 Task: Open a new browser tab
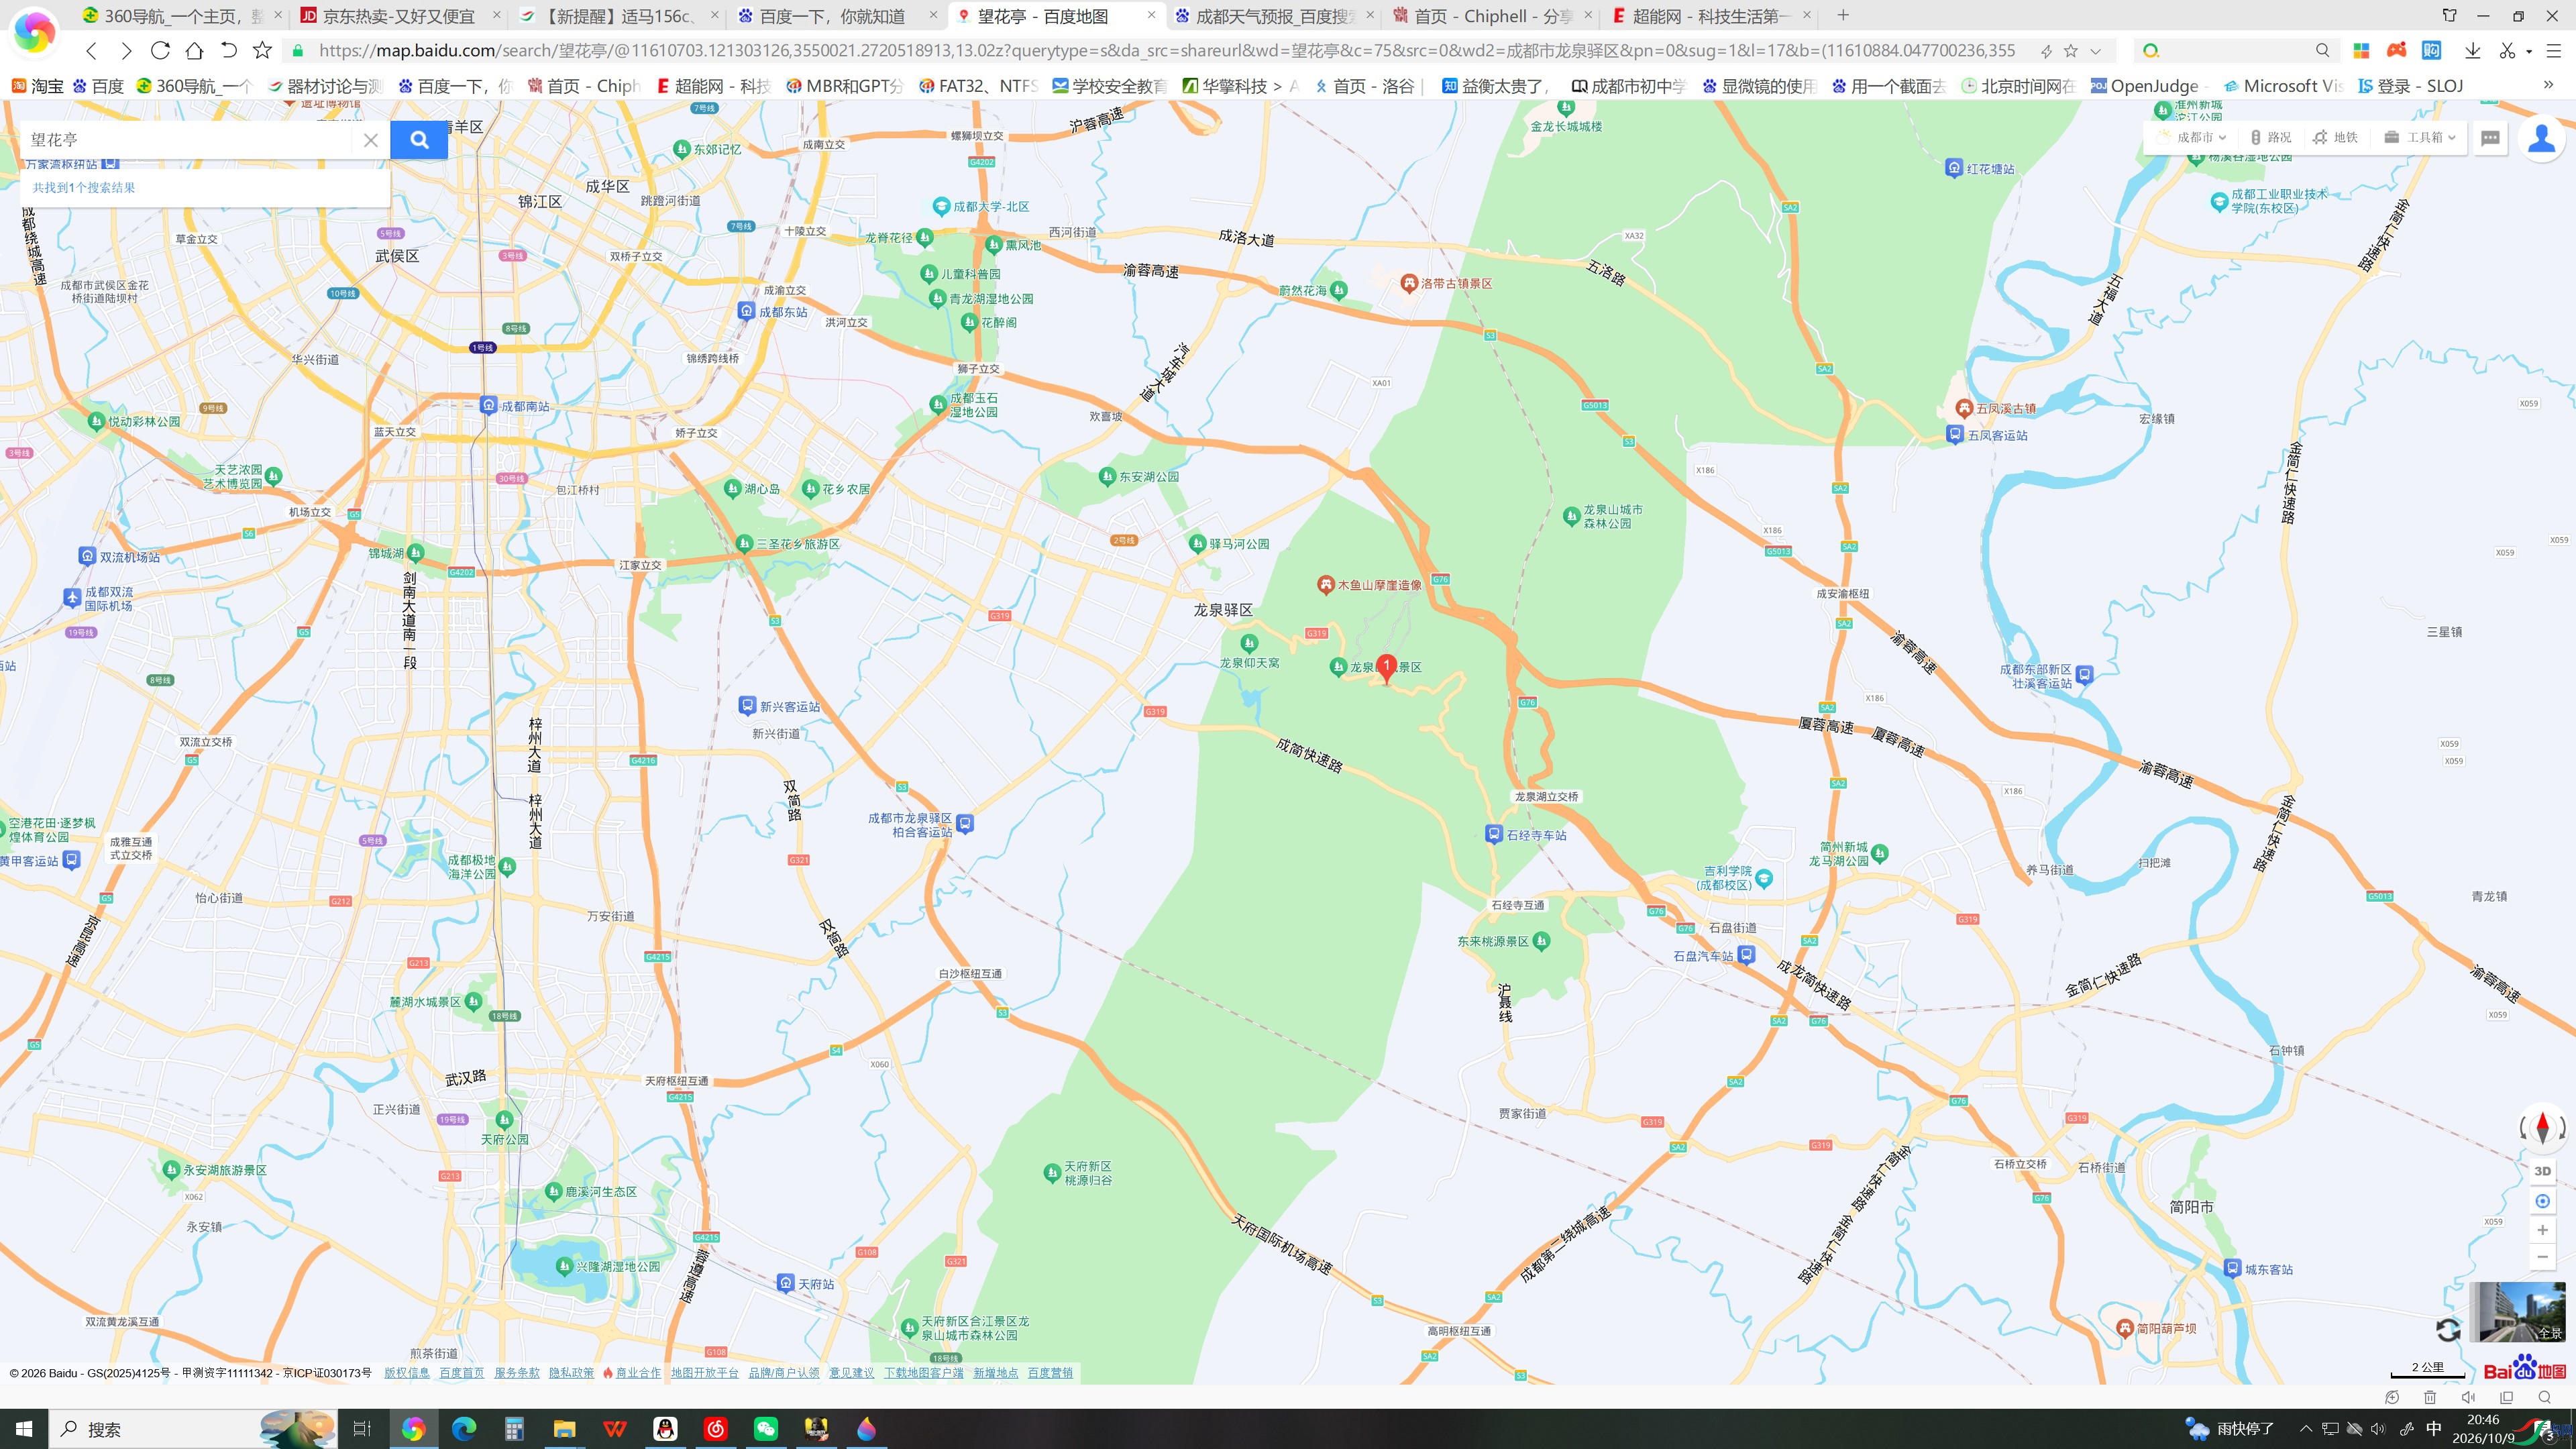pyautogui.click(x=1843, y=15)
